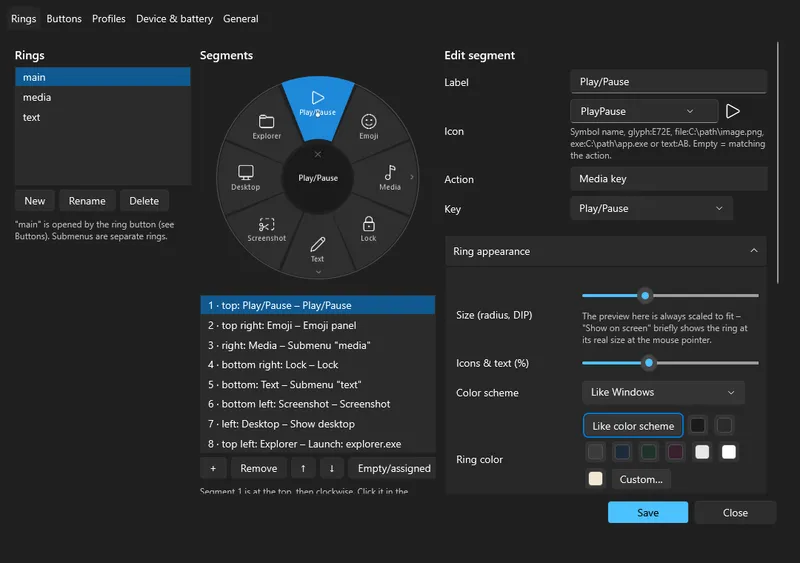Screen dimensions: 800x563
Task: Move segment down with the down arrow
Action: point(332,468)
